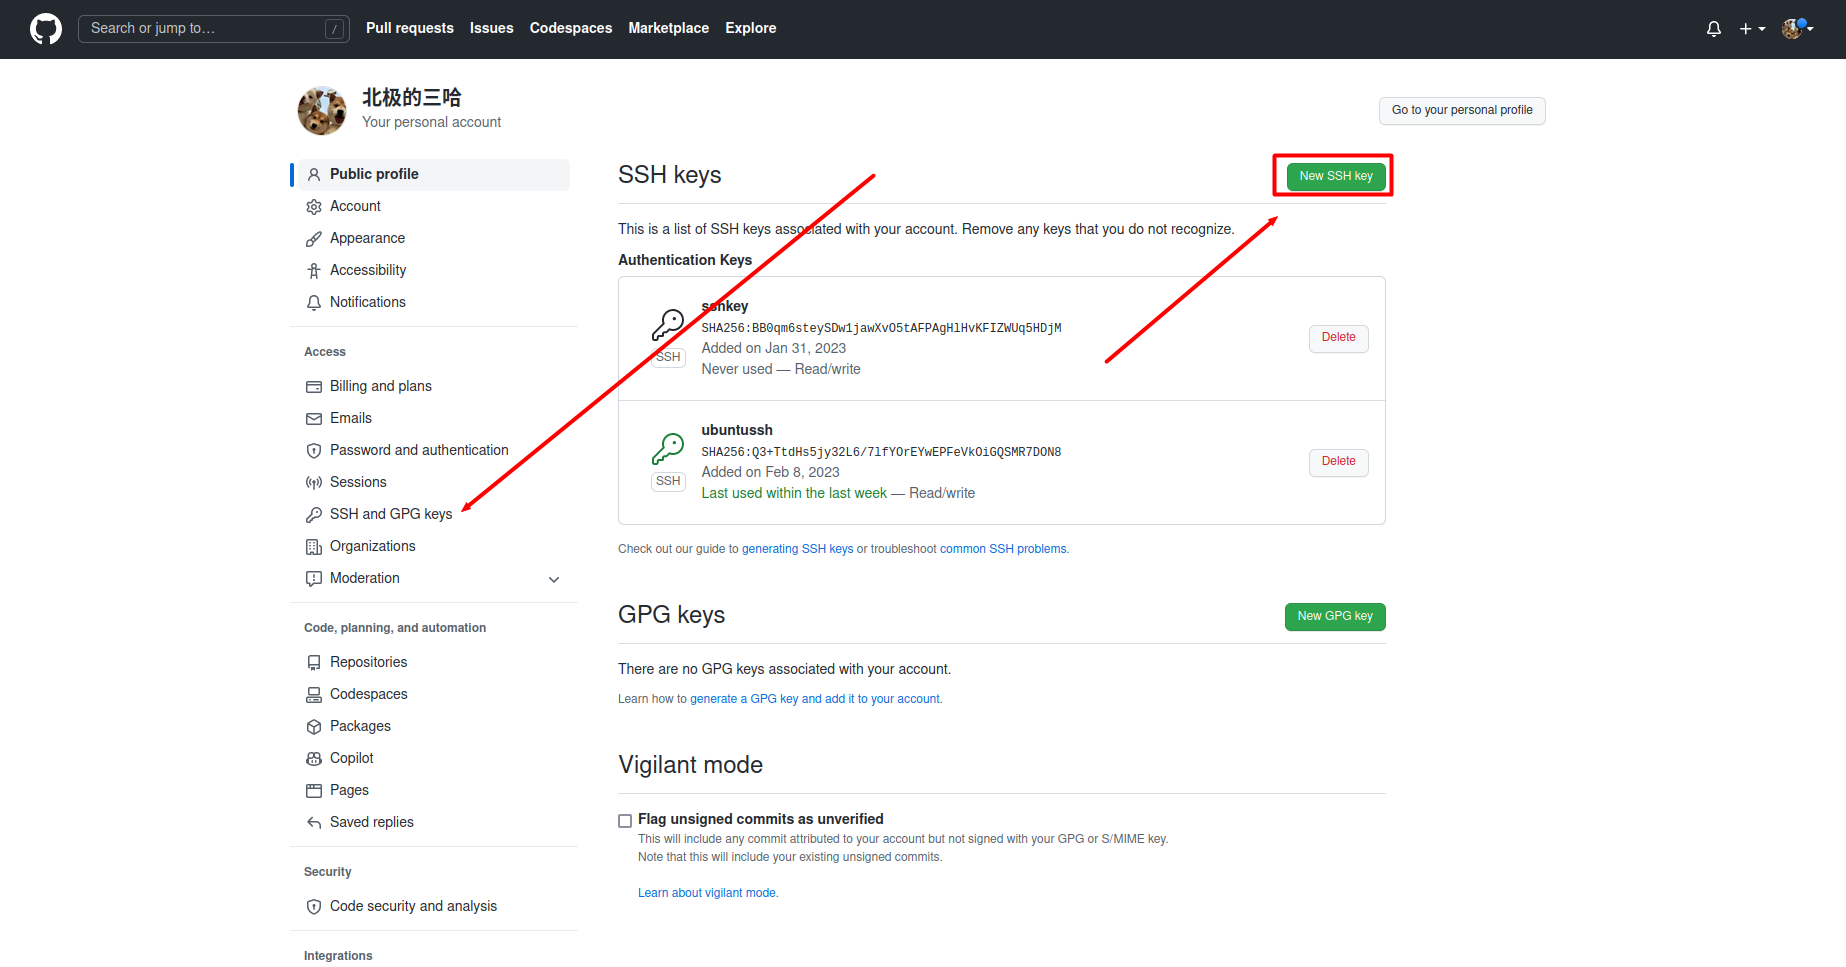
Task: Expand the Moderation section chevron
Action: [x=554, y=579]
